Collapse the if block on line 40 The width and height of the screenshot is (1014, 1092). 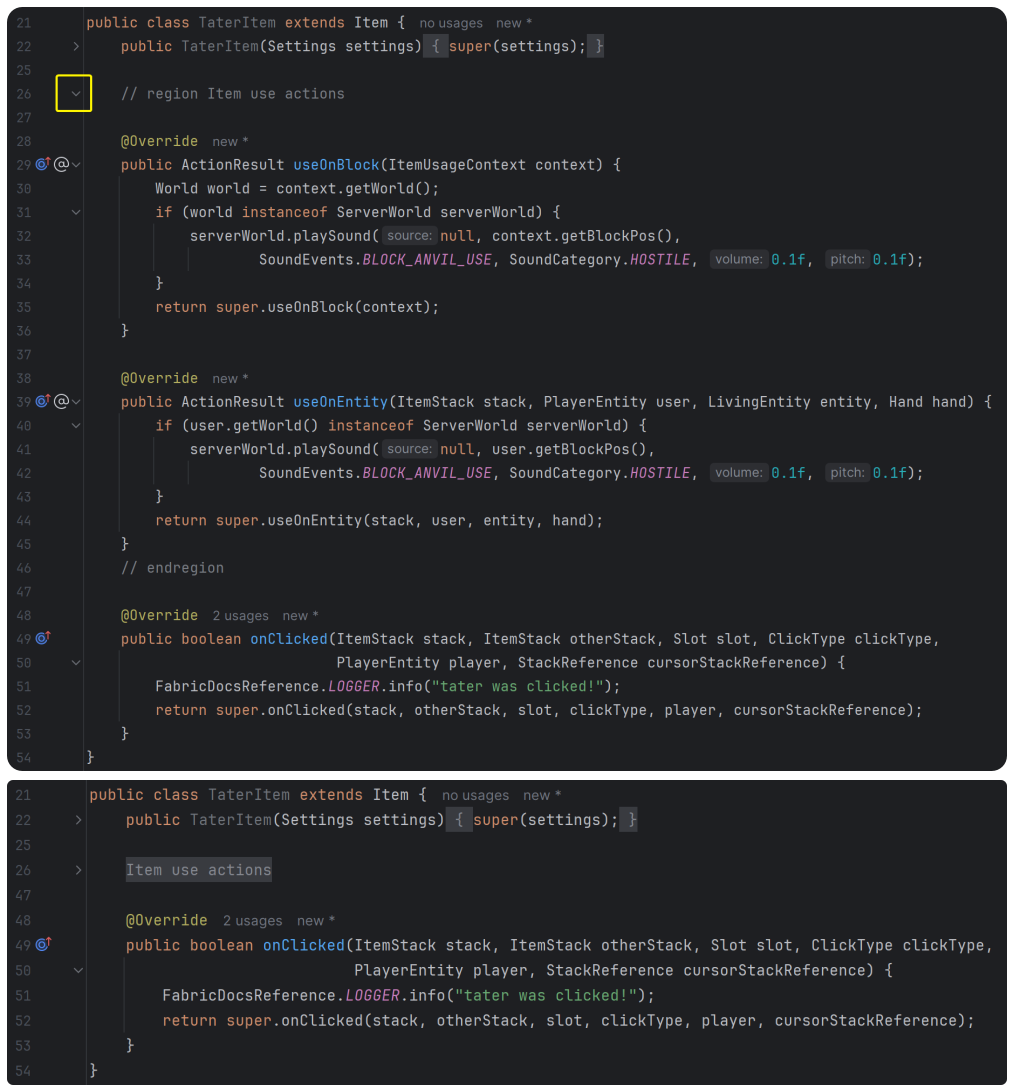pos(76,425)
